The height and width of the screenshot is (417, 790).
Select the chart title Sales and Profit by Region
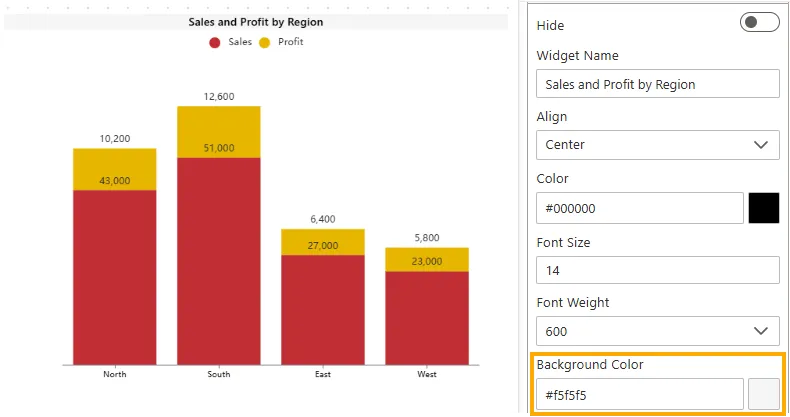point(256,22)
